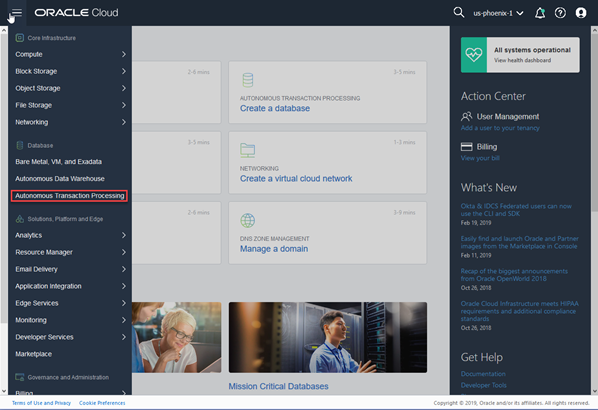
Task: Open Oracle OpenWorld 2018 recap link
Action: tap(514, 275)
